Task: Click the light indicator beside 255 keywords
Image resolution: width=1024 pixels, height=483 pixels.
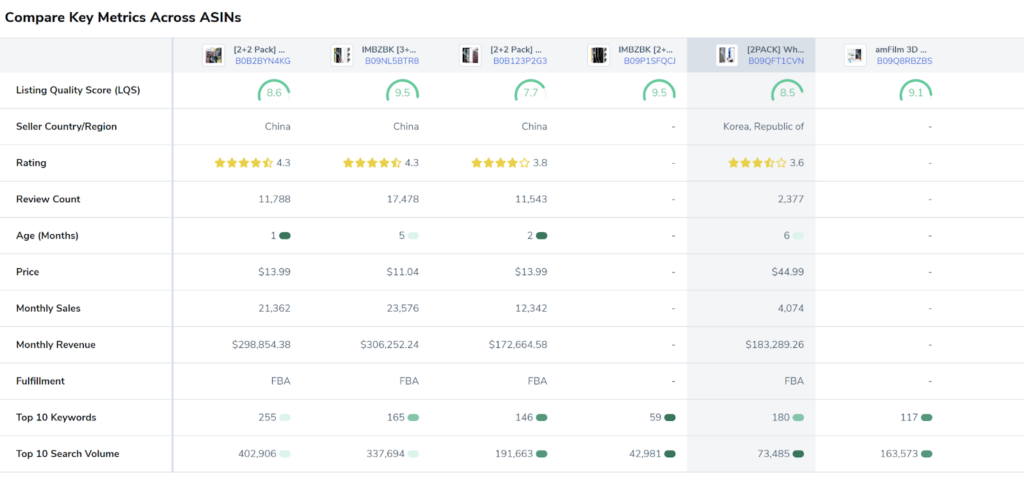Action: click(285, 417)
